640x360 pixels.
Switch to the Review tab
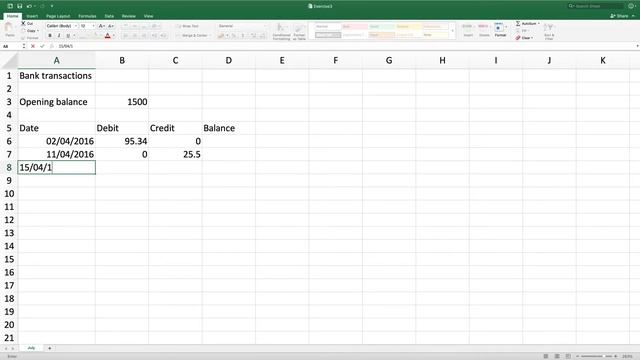[x=129, y=16]
